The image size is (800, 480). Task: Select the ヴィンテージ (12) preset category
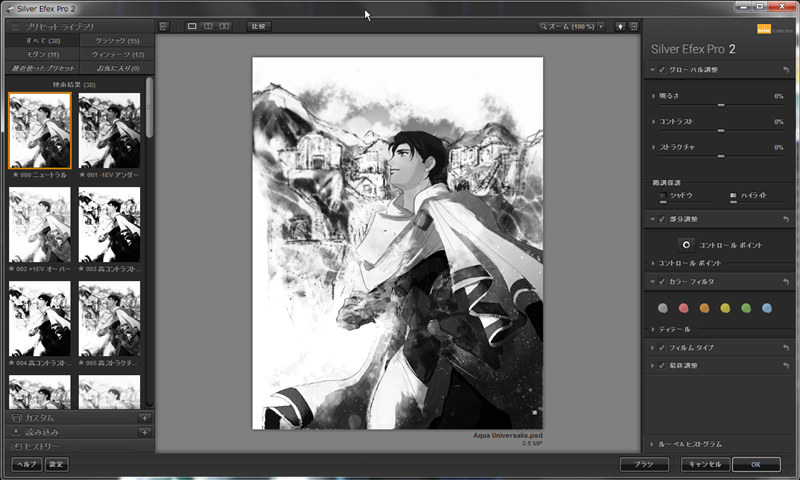(x=117, y=54)
